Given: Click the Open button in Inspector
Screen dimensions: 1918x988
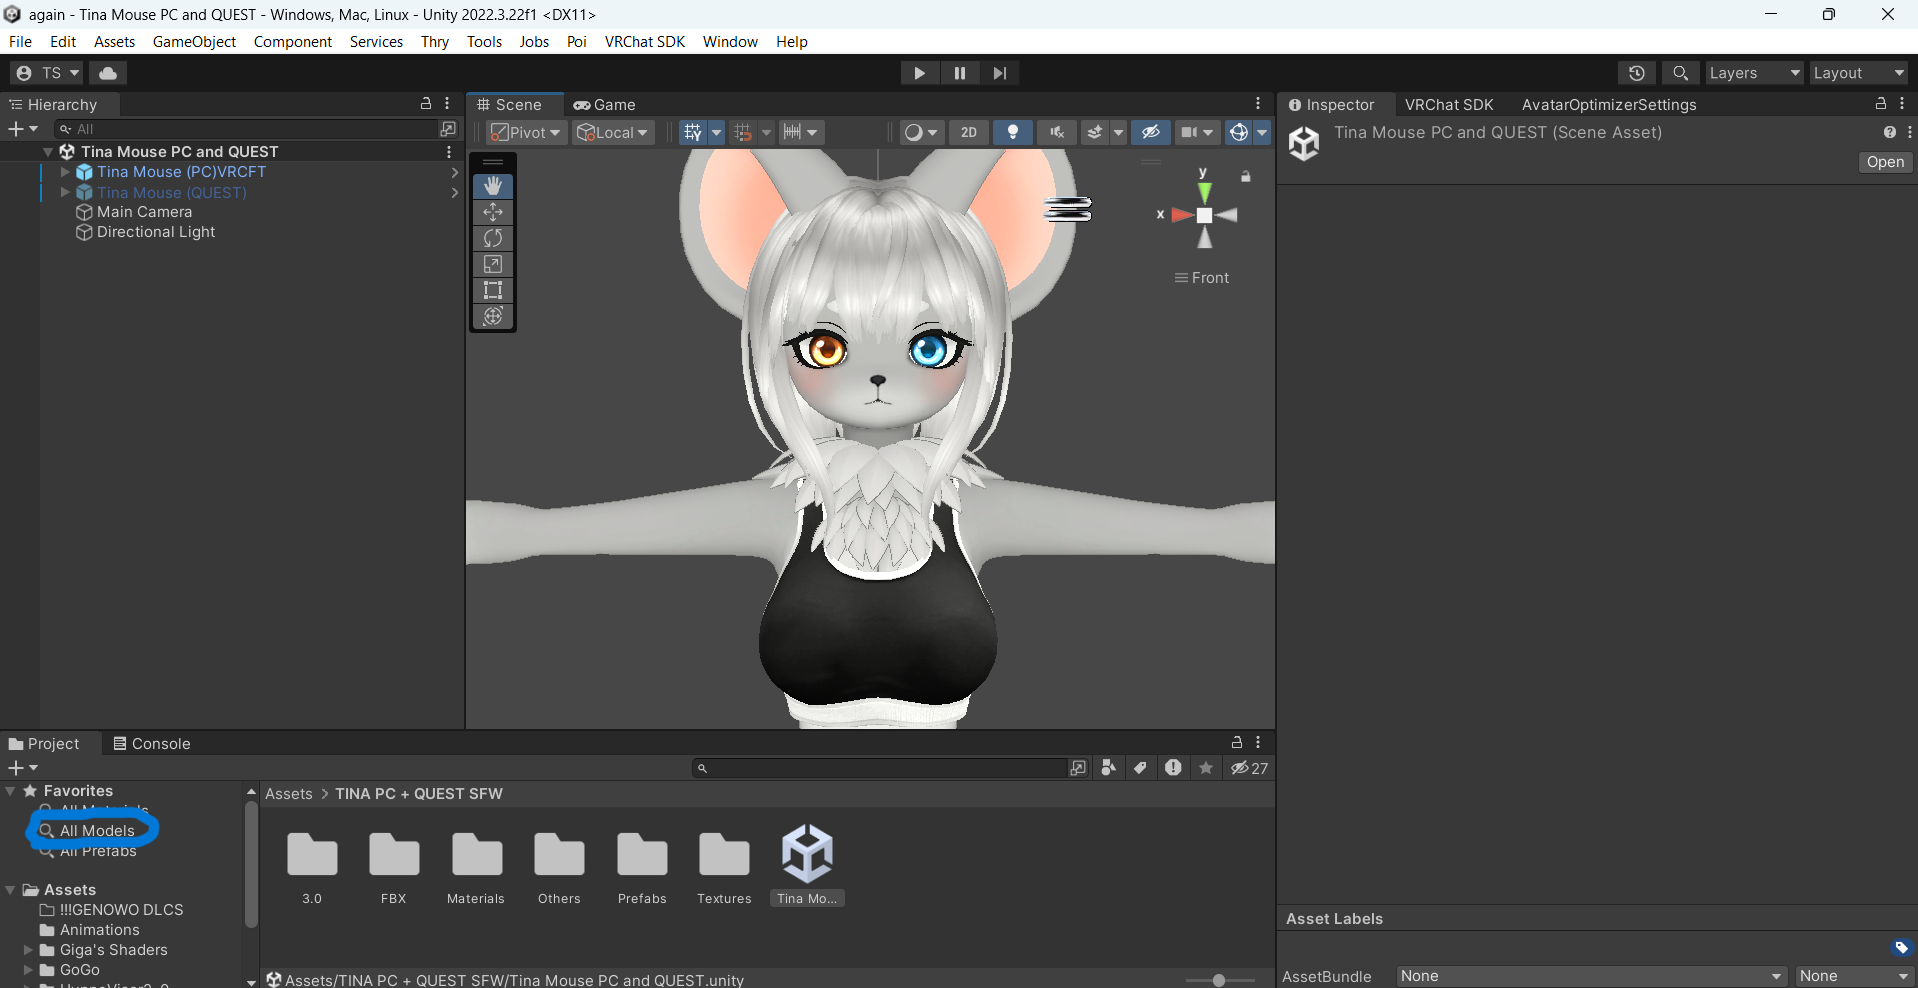Looking at the screenshot, I should [x=1885, y=162].
